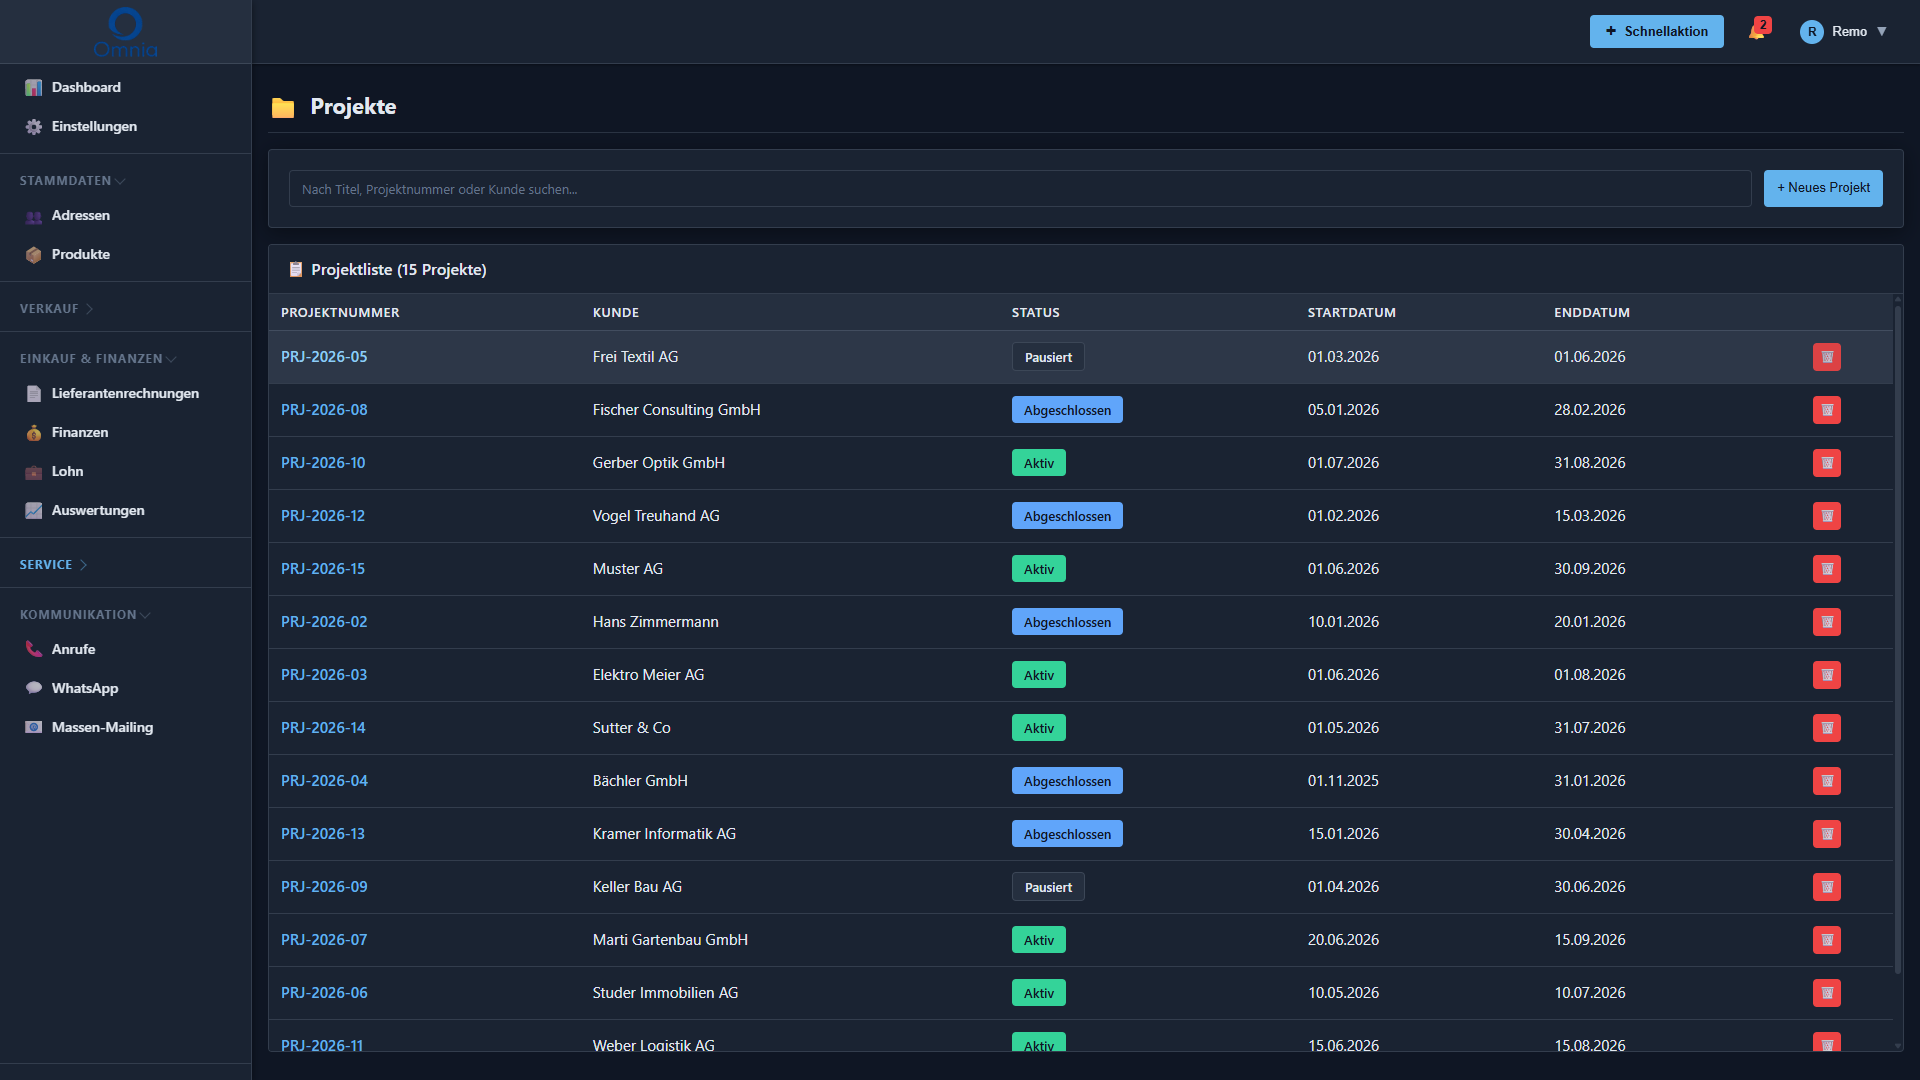Screen dimensions: 1920x1080
Task: Open Lohn page
Action: click(x=68, y=472)
